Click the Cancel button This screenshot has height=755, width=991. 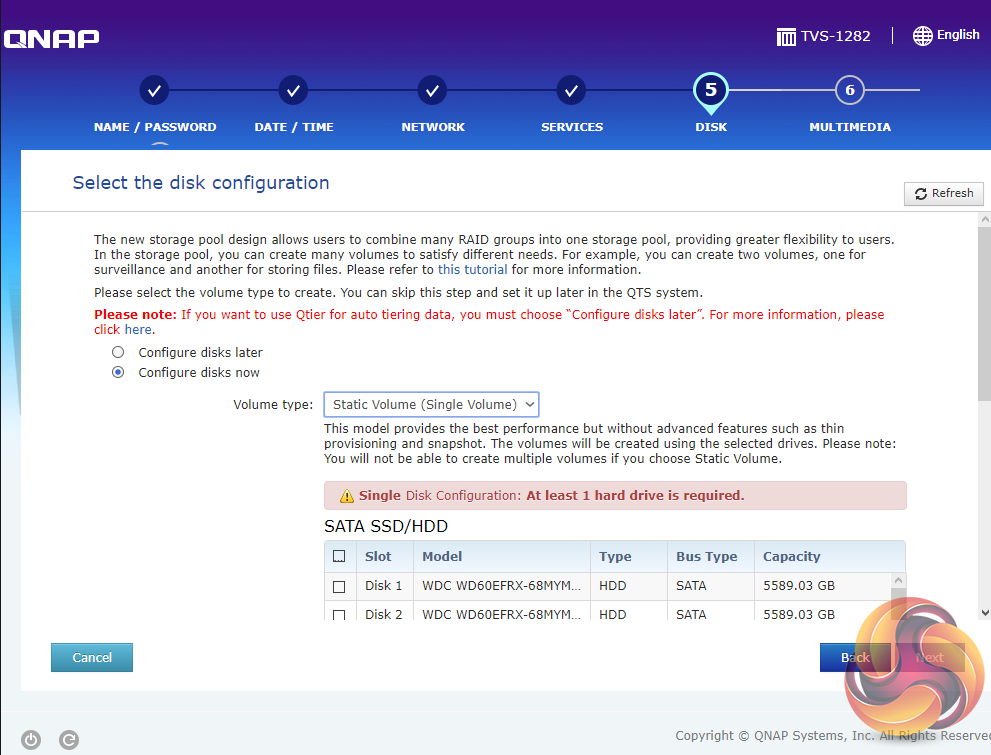click(x=92, y=657)
